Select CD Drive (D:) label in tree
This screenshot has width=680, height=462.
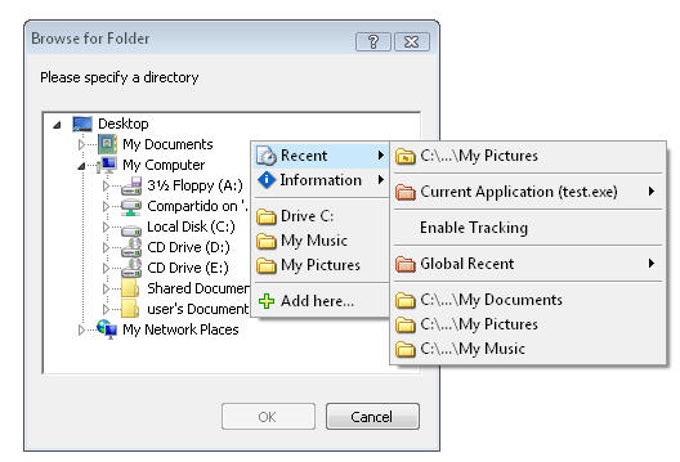point(188,248)
